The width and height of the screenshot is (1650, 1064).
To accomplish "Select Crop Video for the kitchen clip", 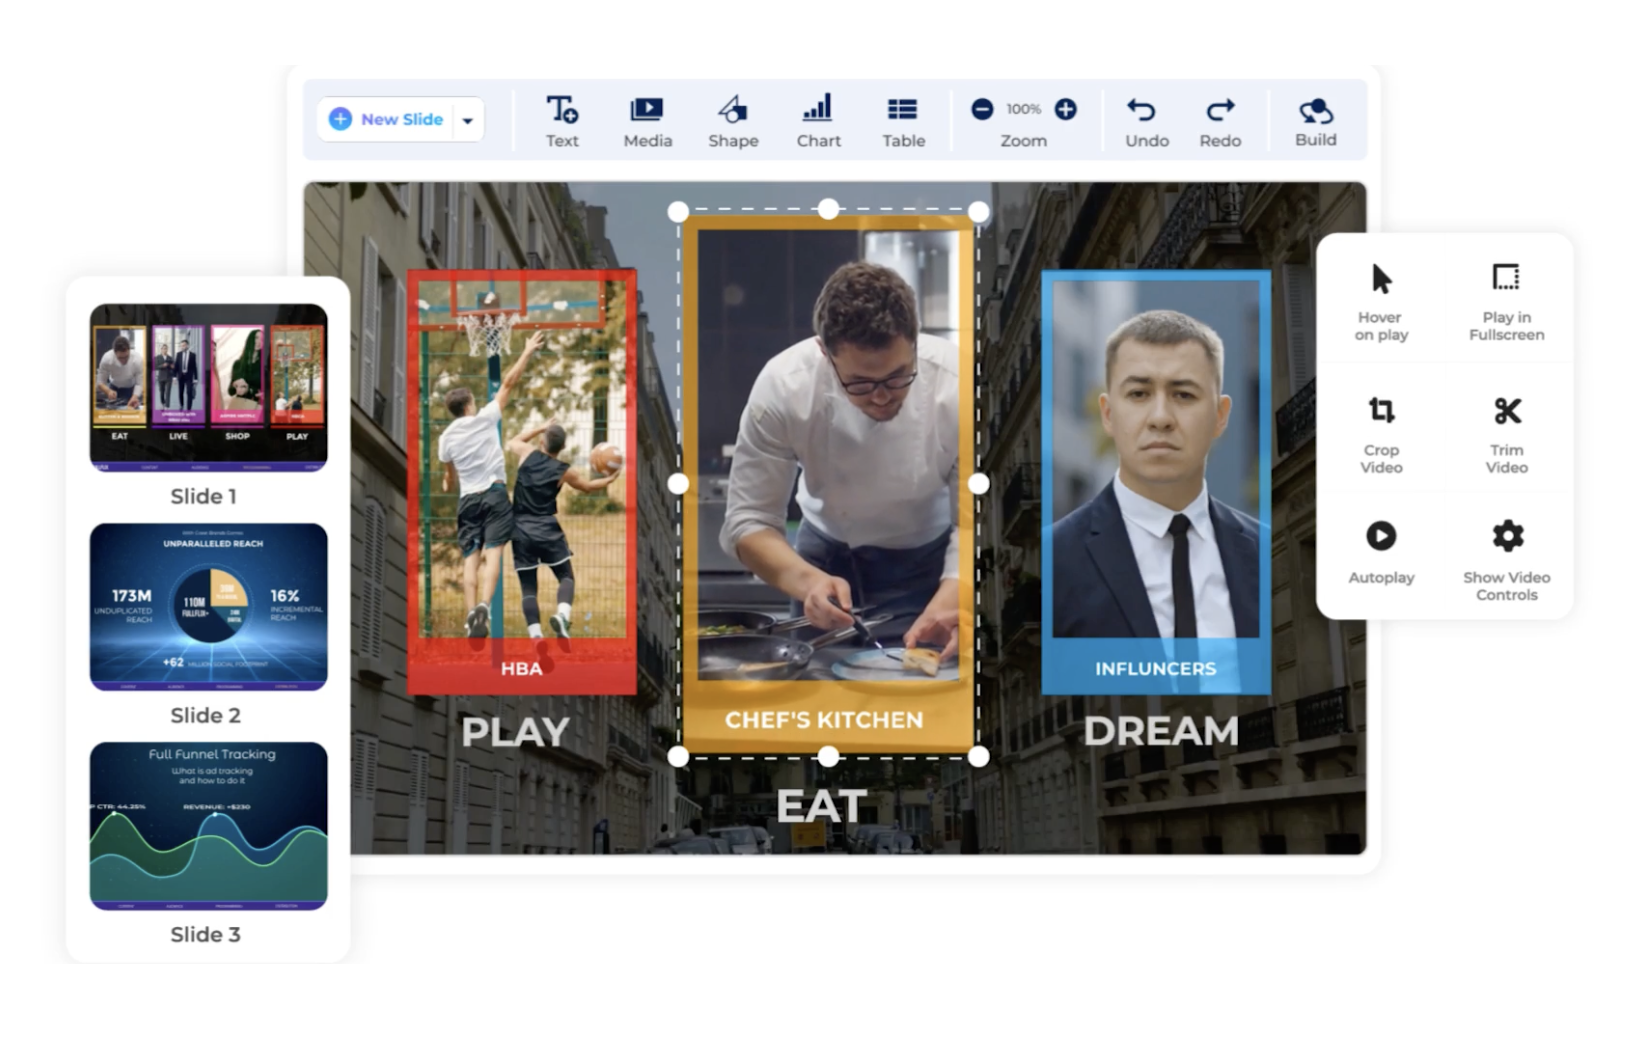I will (x=1381, y=432).
